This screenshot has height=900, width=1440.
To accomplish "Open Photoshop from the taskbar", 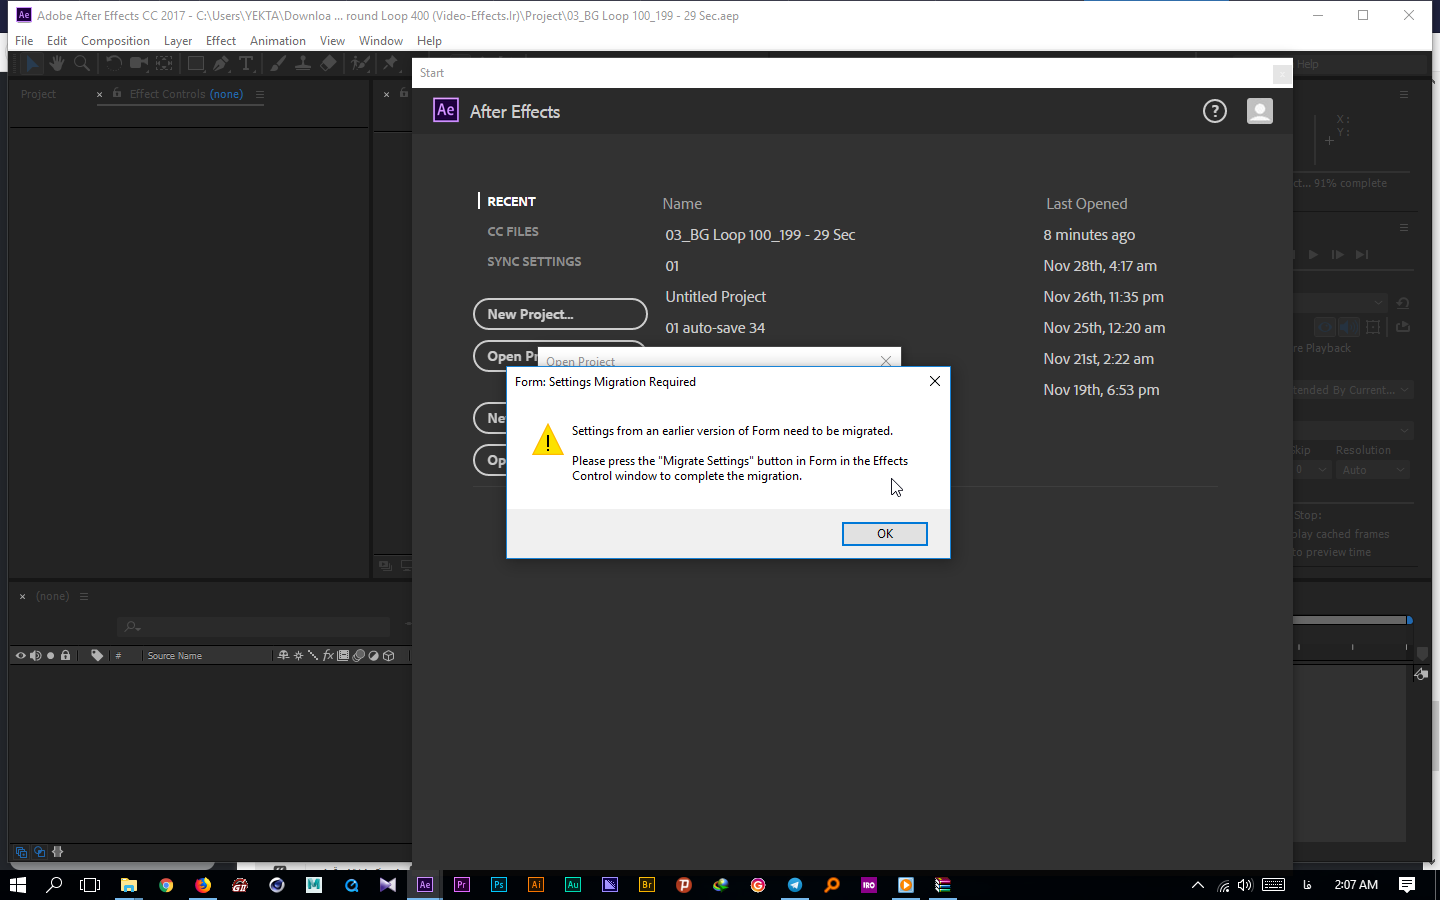I will (499, 885).
